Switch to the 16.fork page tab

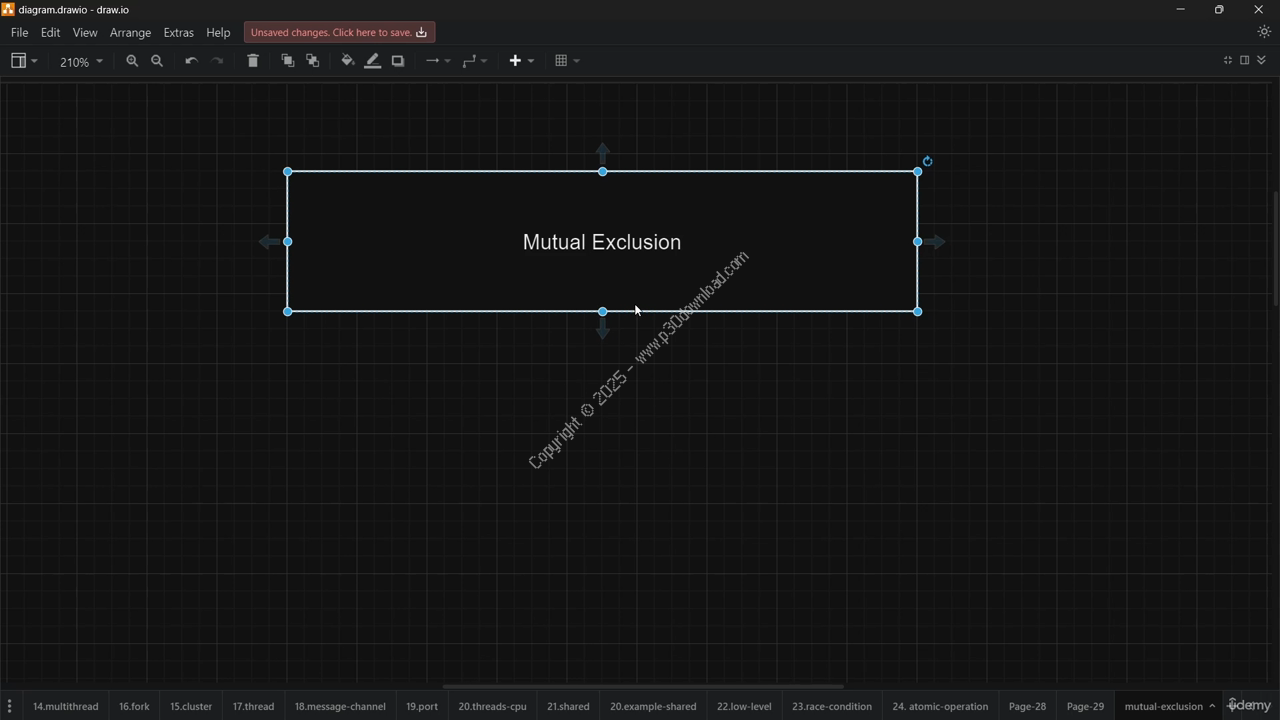[134, 706]
